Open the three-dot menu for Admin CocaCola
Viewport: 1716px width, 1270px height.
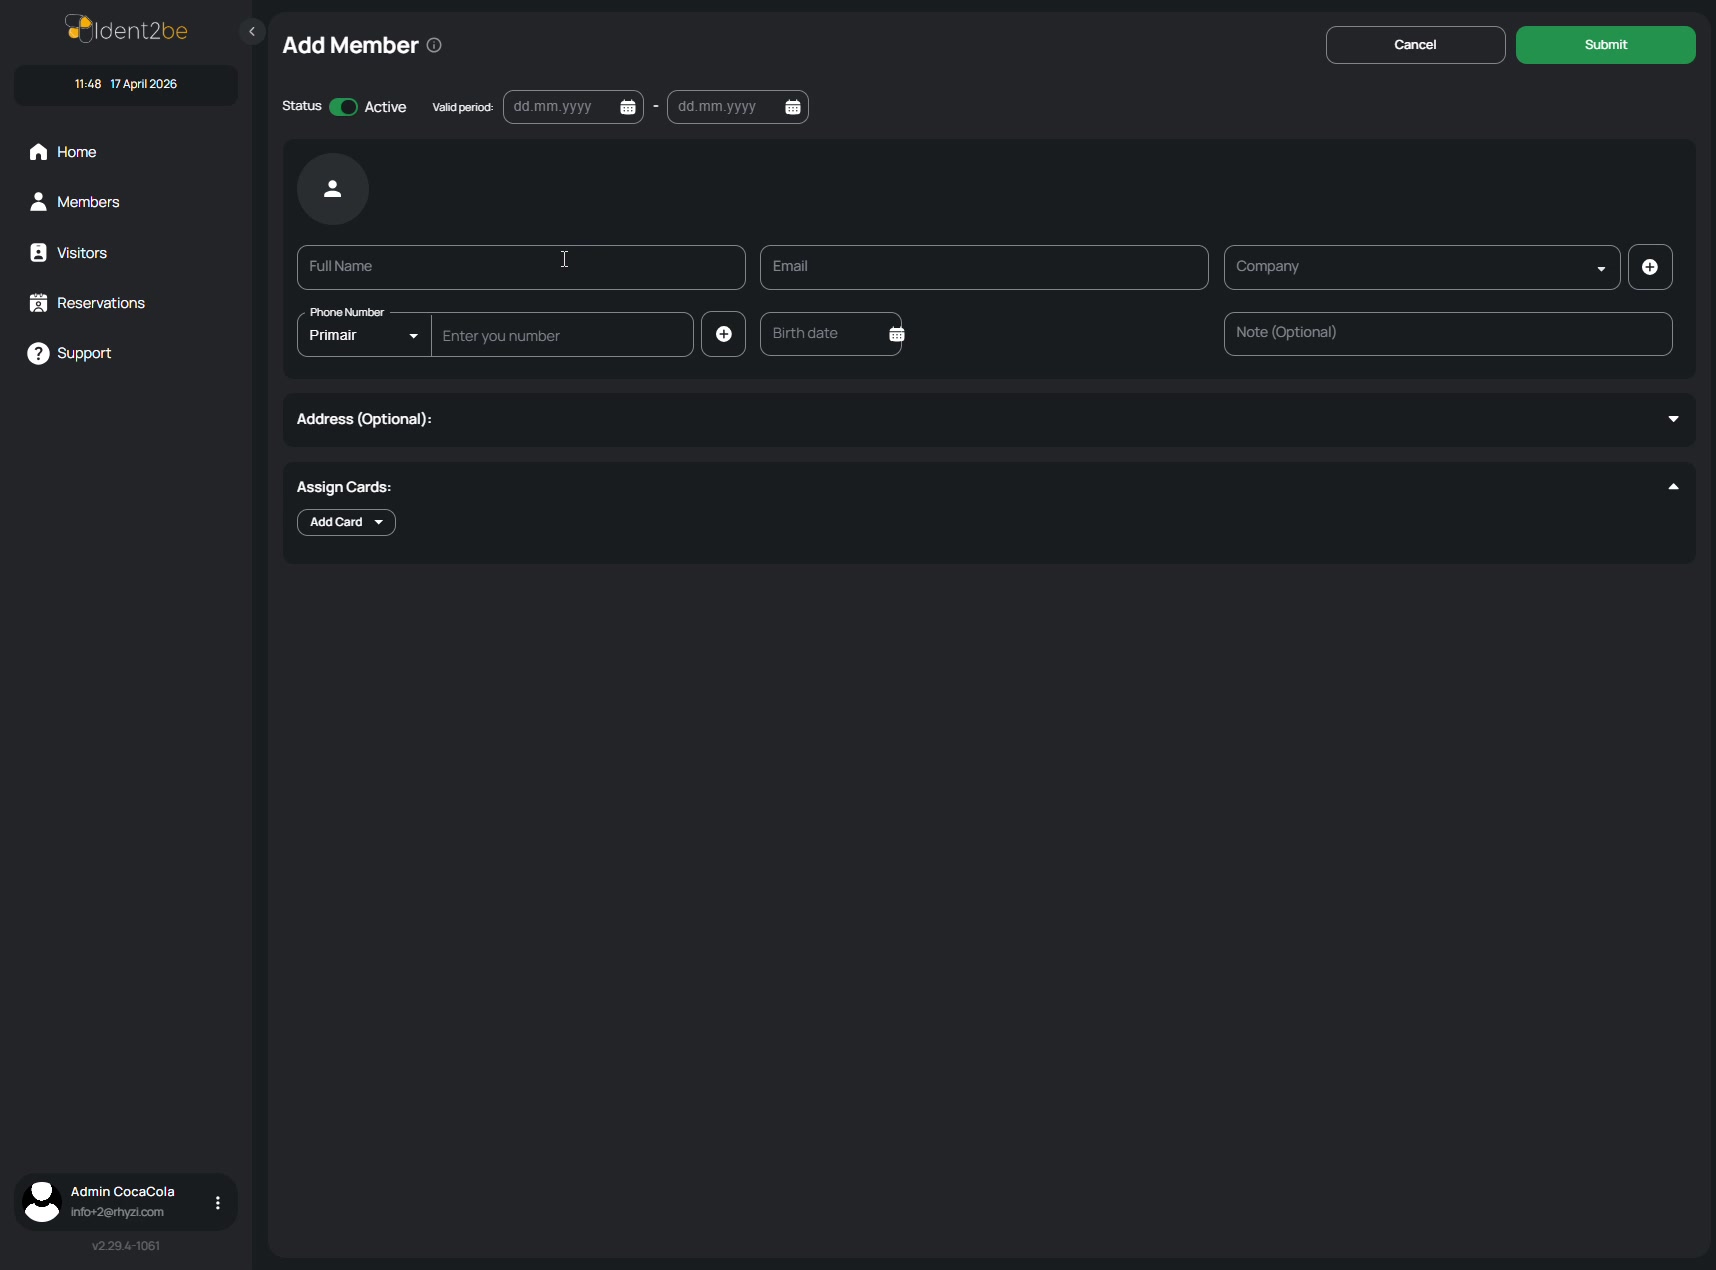218,1203
